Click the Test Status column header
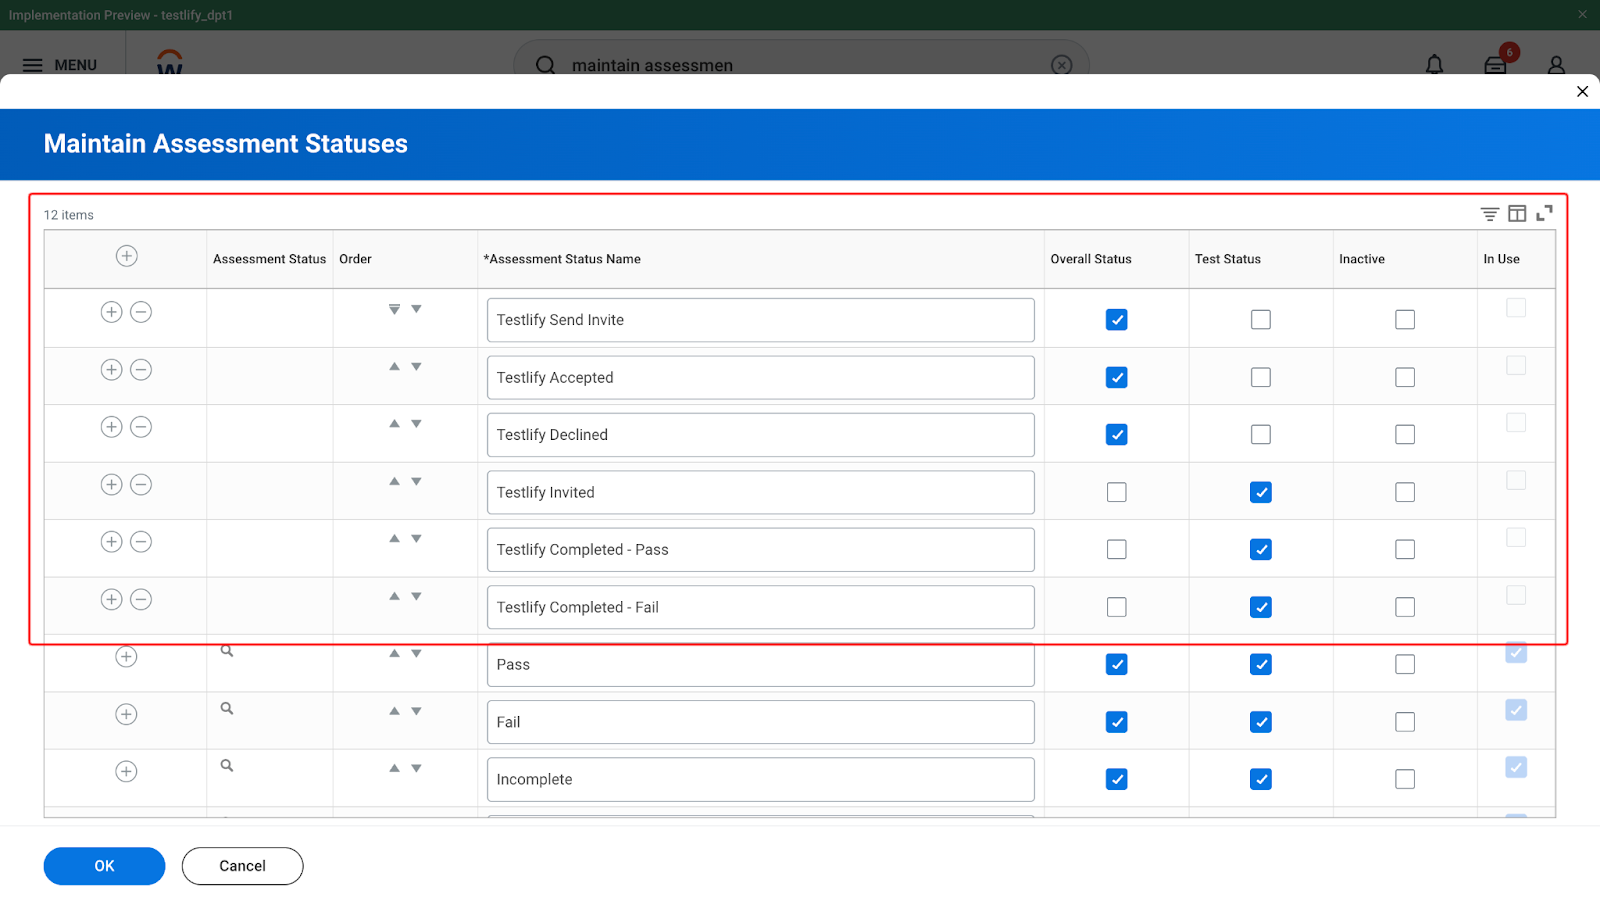1600x905 pixels. (1228, 259)
